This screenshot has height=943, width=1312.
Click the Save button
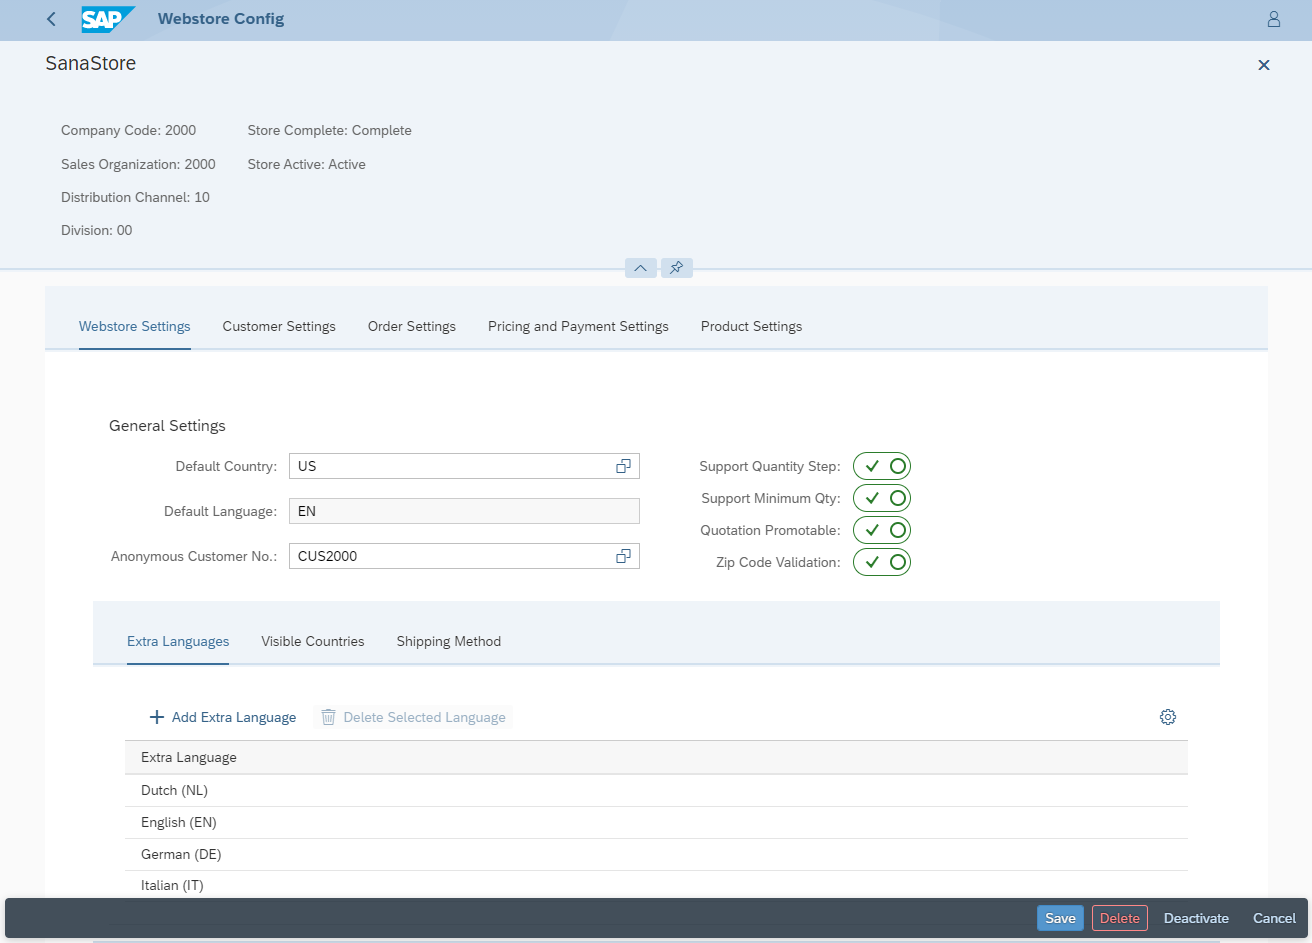coord(1060,918)
